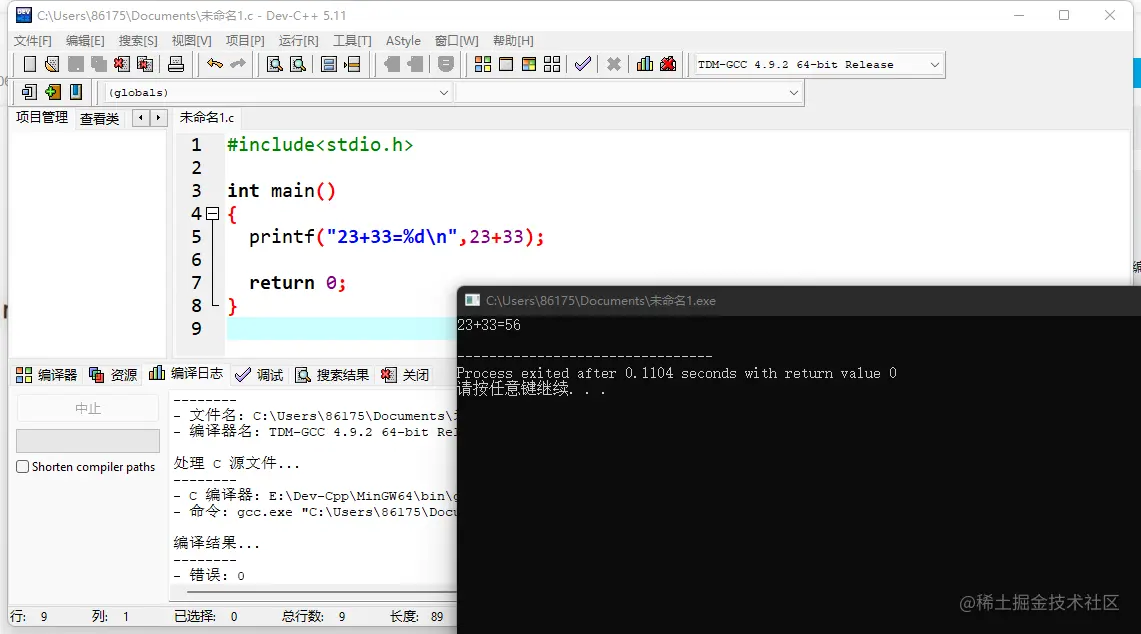The width and height of the screenshot is (1141, 634).
Task: Switch to the 编译器 bottom tab
Action: 47,375
